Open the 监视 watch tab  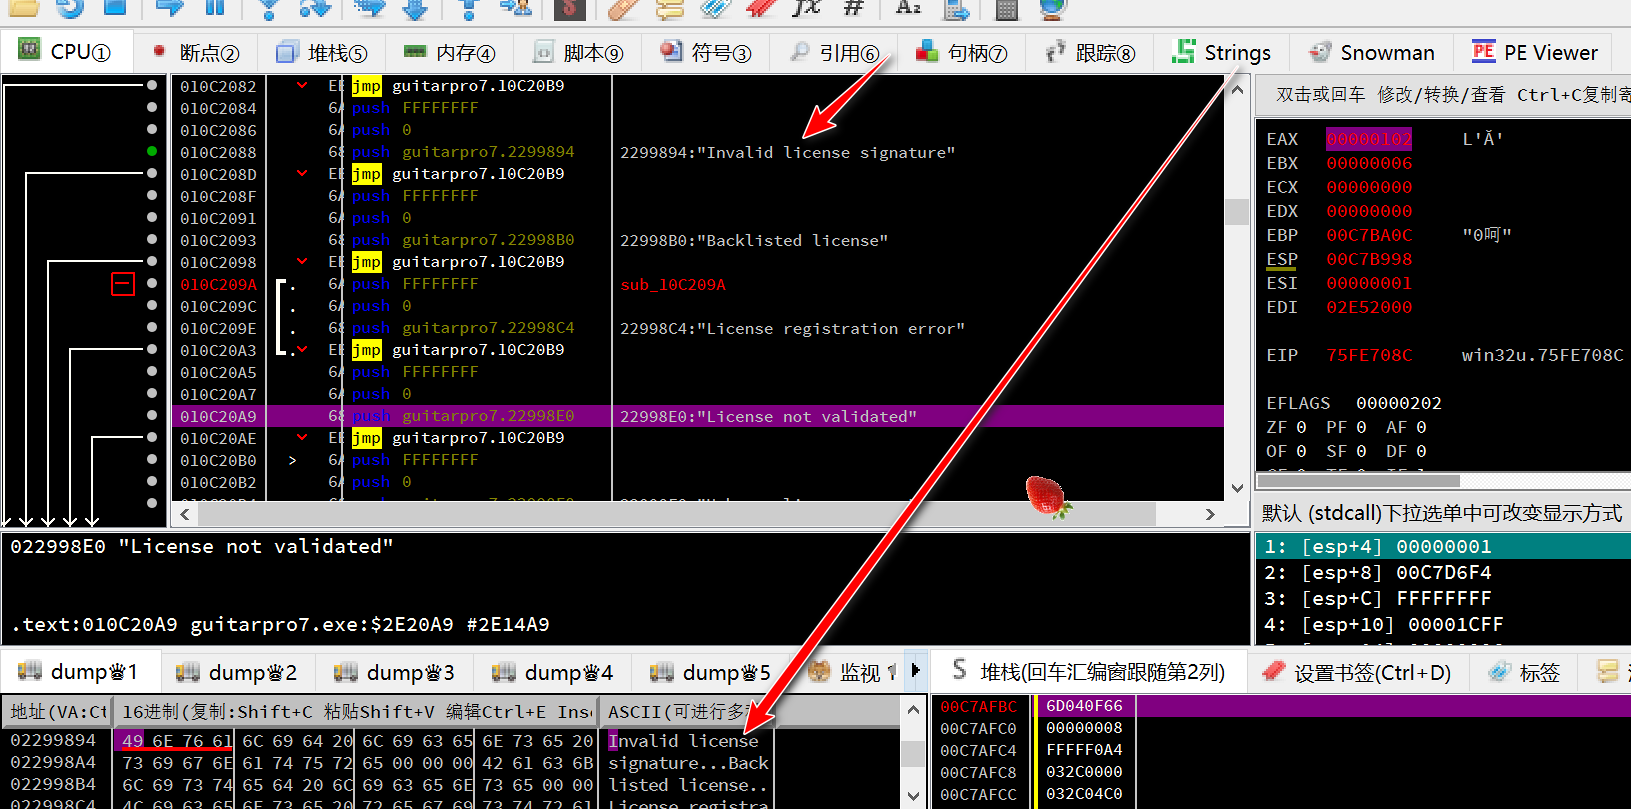(848, 672)
